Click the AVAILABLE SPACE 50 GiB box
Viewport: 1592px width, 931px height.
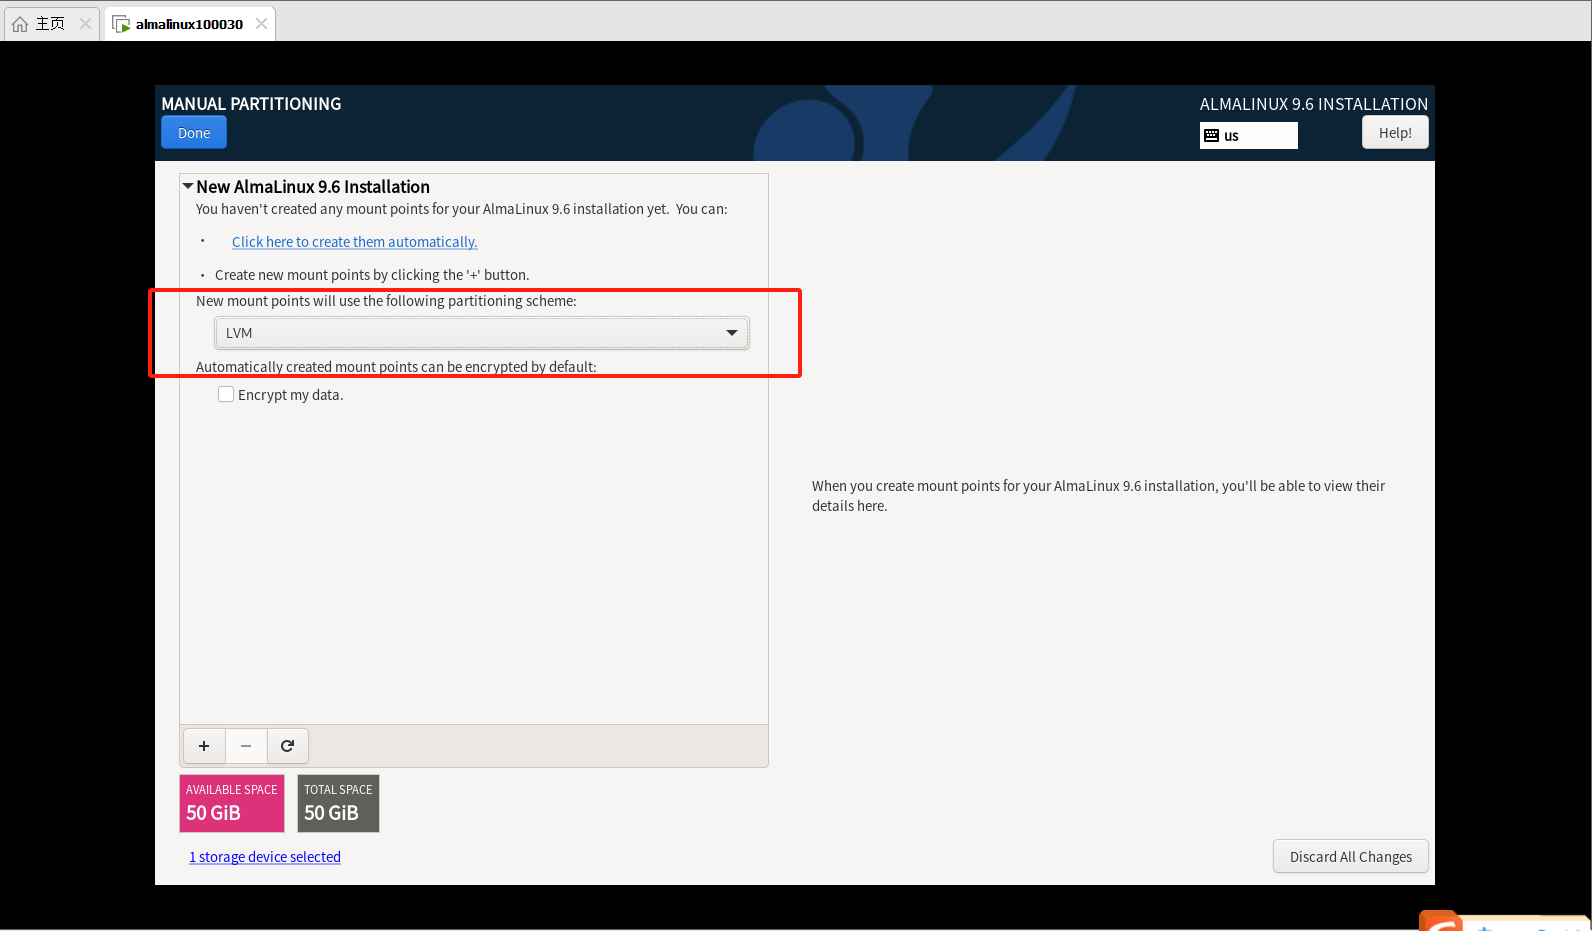pyautogui.click(x=232, y=803)
